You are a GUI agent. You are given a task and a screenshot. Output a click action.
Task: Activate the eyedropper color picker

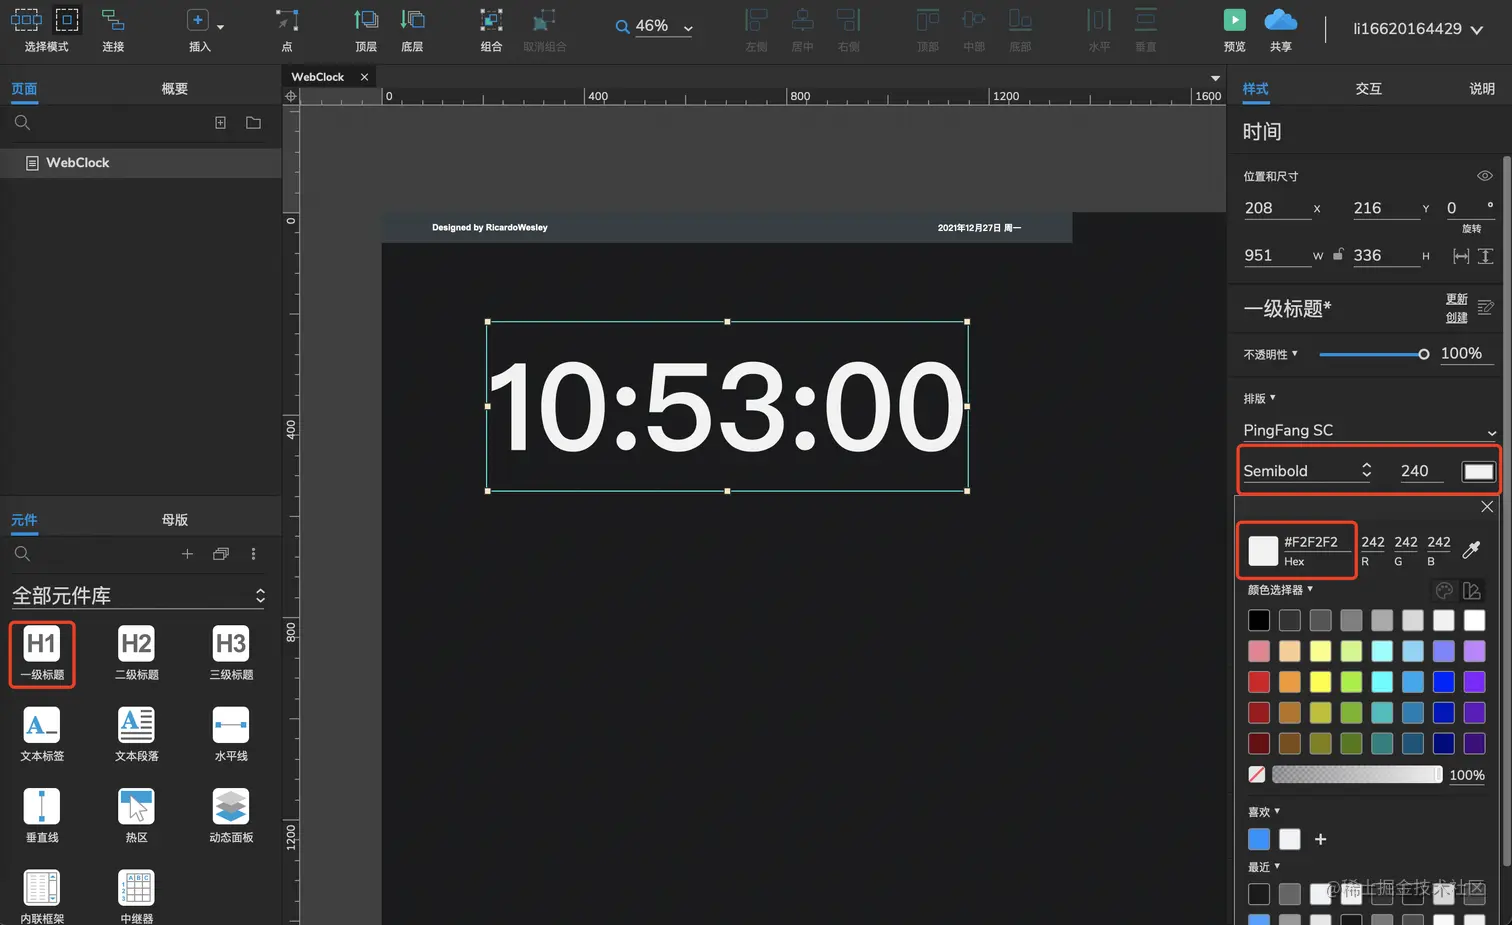coord(1471,549)
